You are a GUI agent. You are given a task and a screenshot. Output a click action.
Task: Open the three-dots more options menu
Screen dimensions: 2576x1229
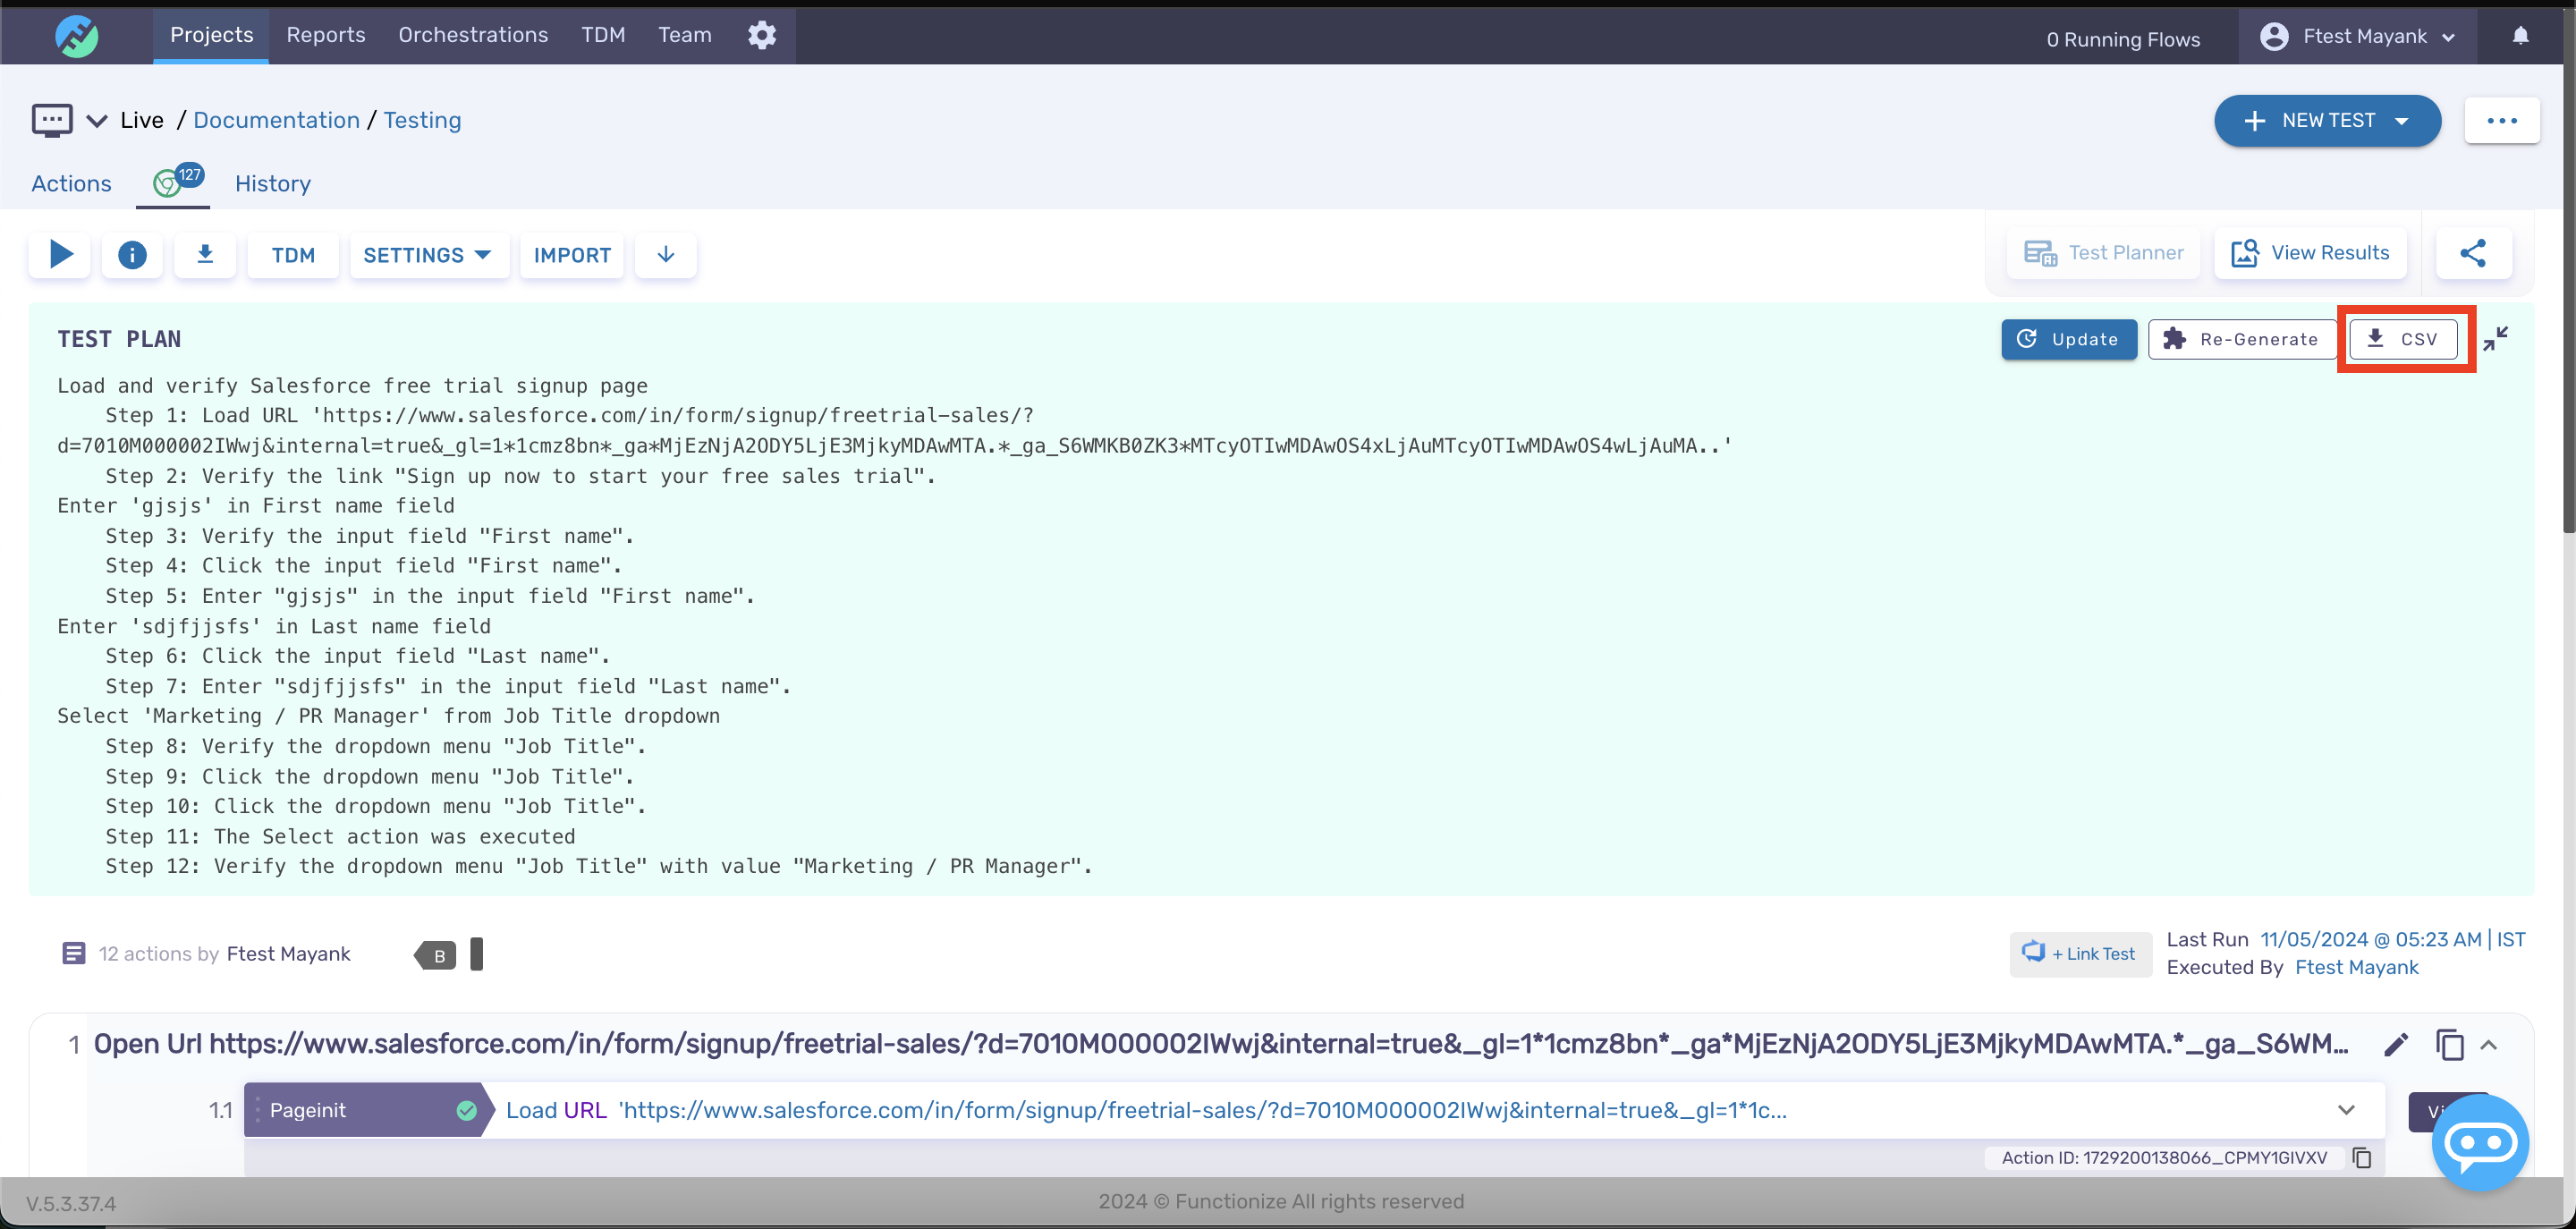2502,121
